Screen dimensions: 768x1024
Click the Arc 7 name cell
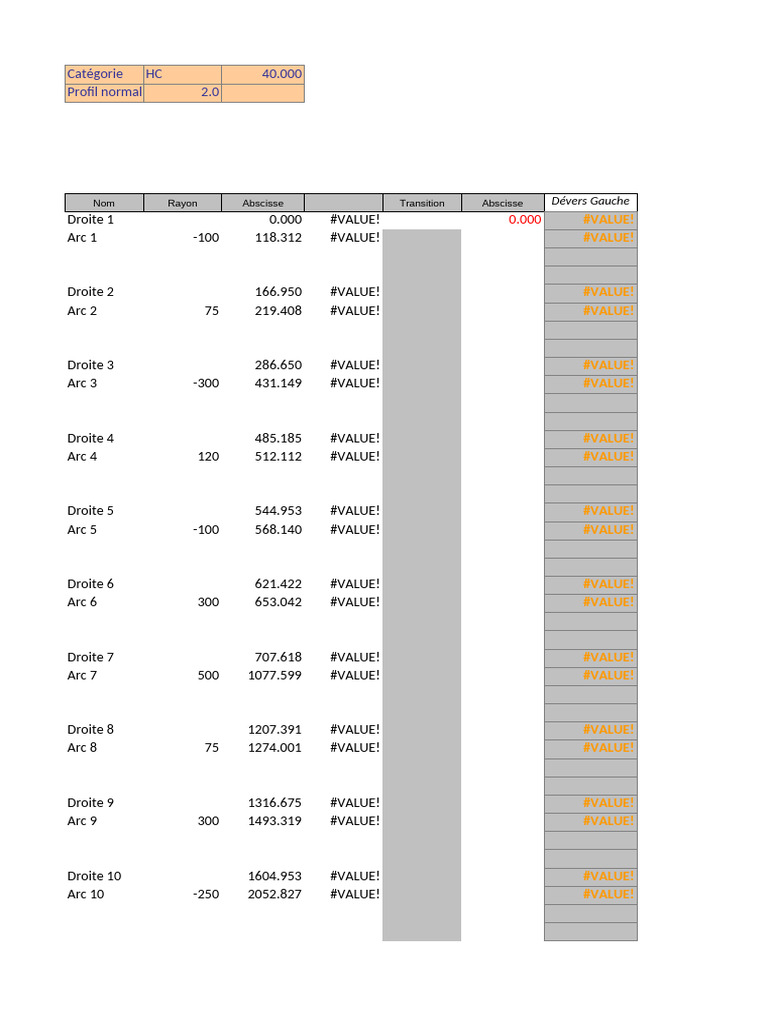tap(82, 675)
